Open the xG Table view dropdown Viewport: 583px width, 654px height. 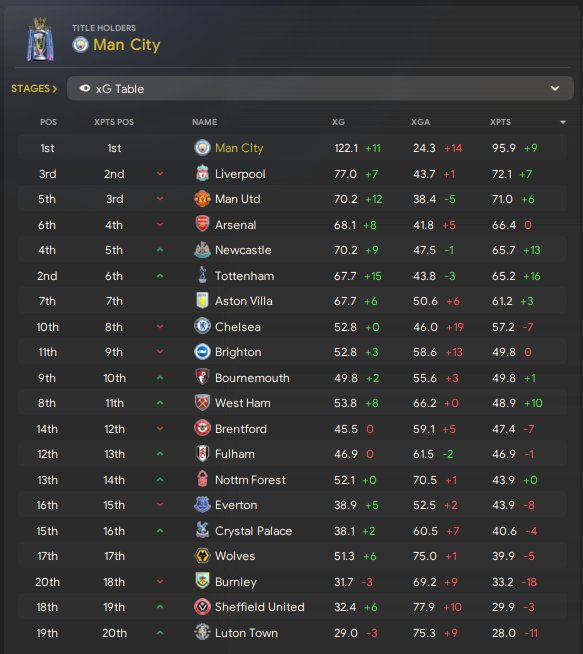pyautogui.click(x=320, y=88)
